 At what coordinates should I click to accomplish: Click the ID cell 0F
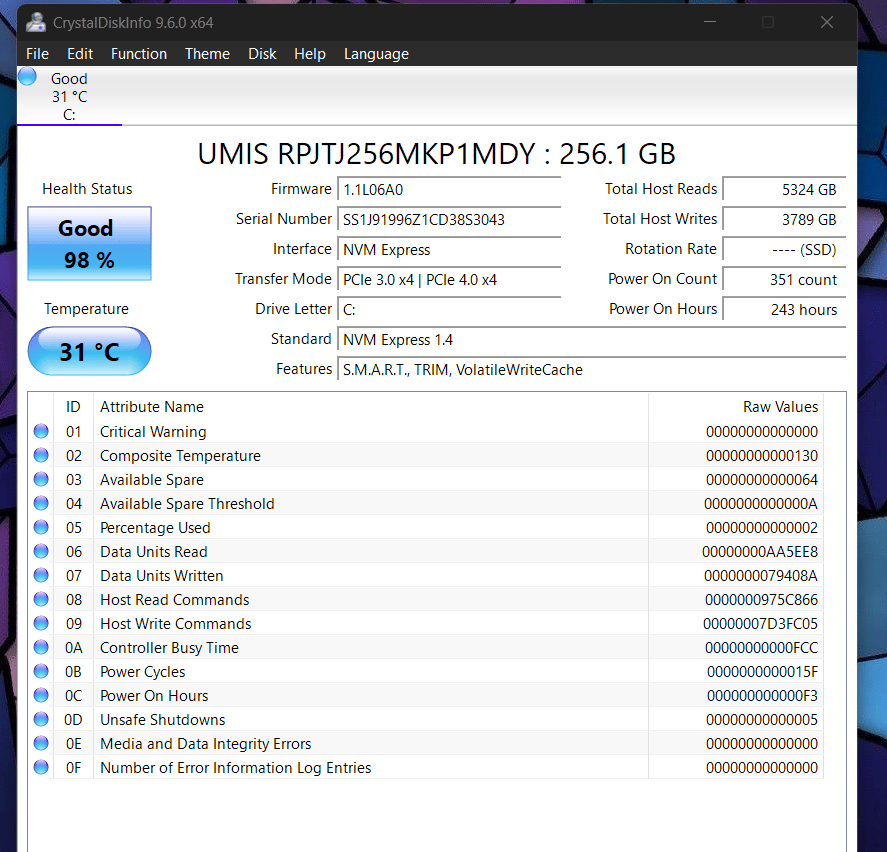(x=74, y=768)
